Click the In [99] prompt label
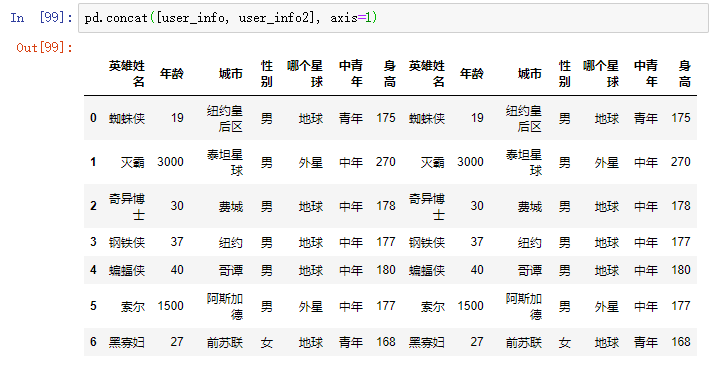The image size is (722, 365). click(41, 17)
